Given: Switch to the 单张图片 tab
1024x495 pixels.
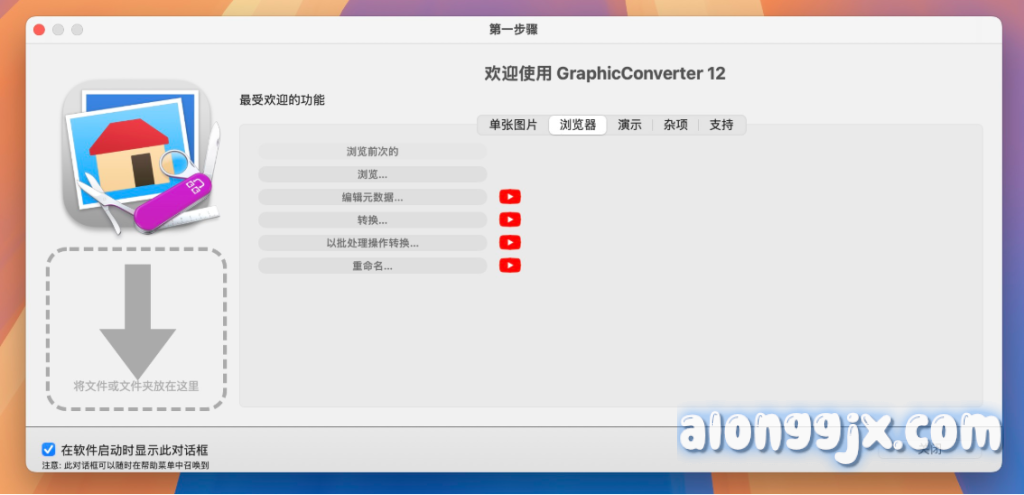Looking at the screenshot, I should pos(513,125).
